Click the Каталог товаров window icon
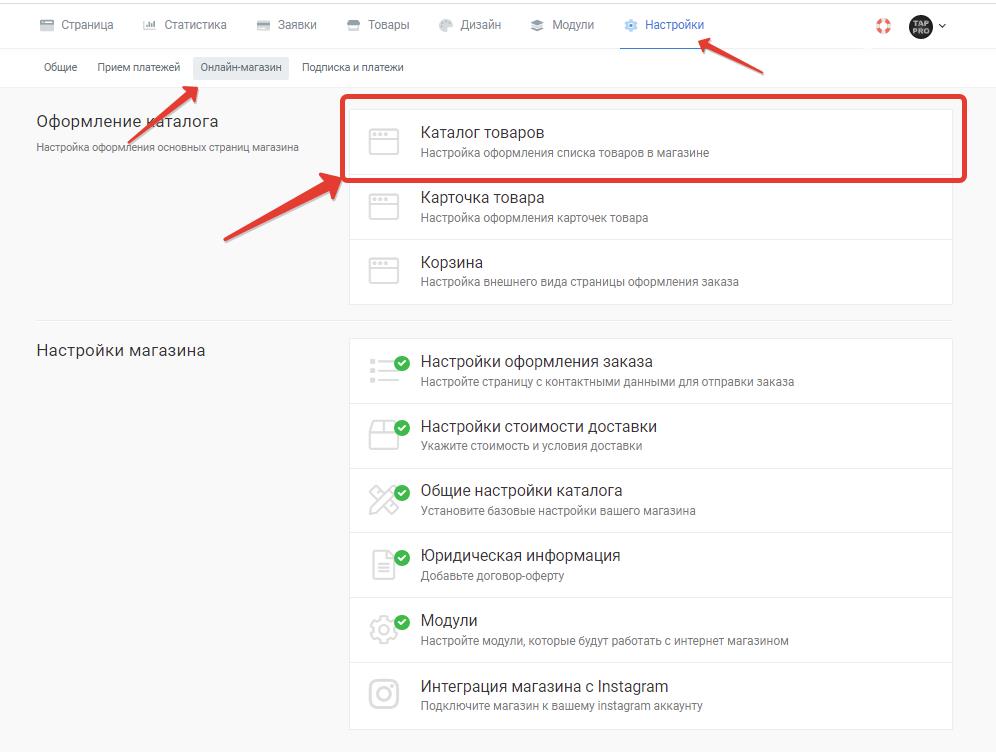 click(x=384, y=142)
